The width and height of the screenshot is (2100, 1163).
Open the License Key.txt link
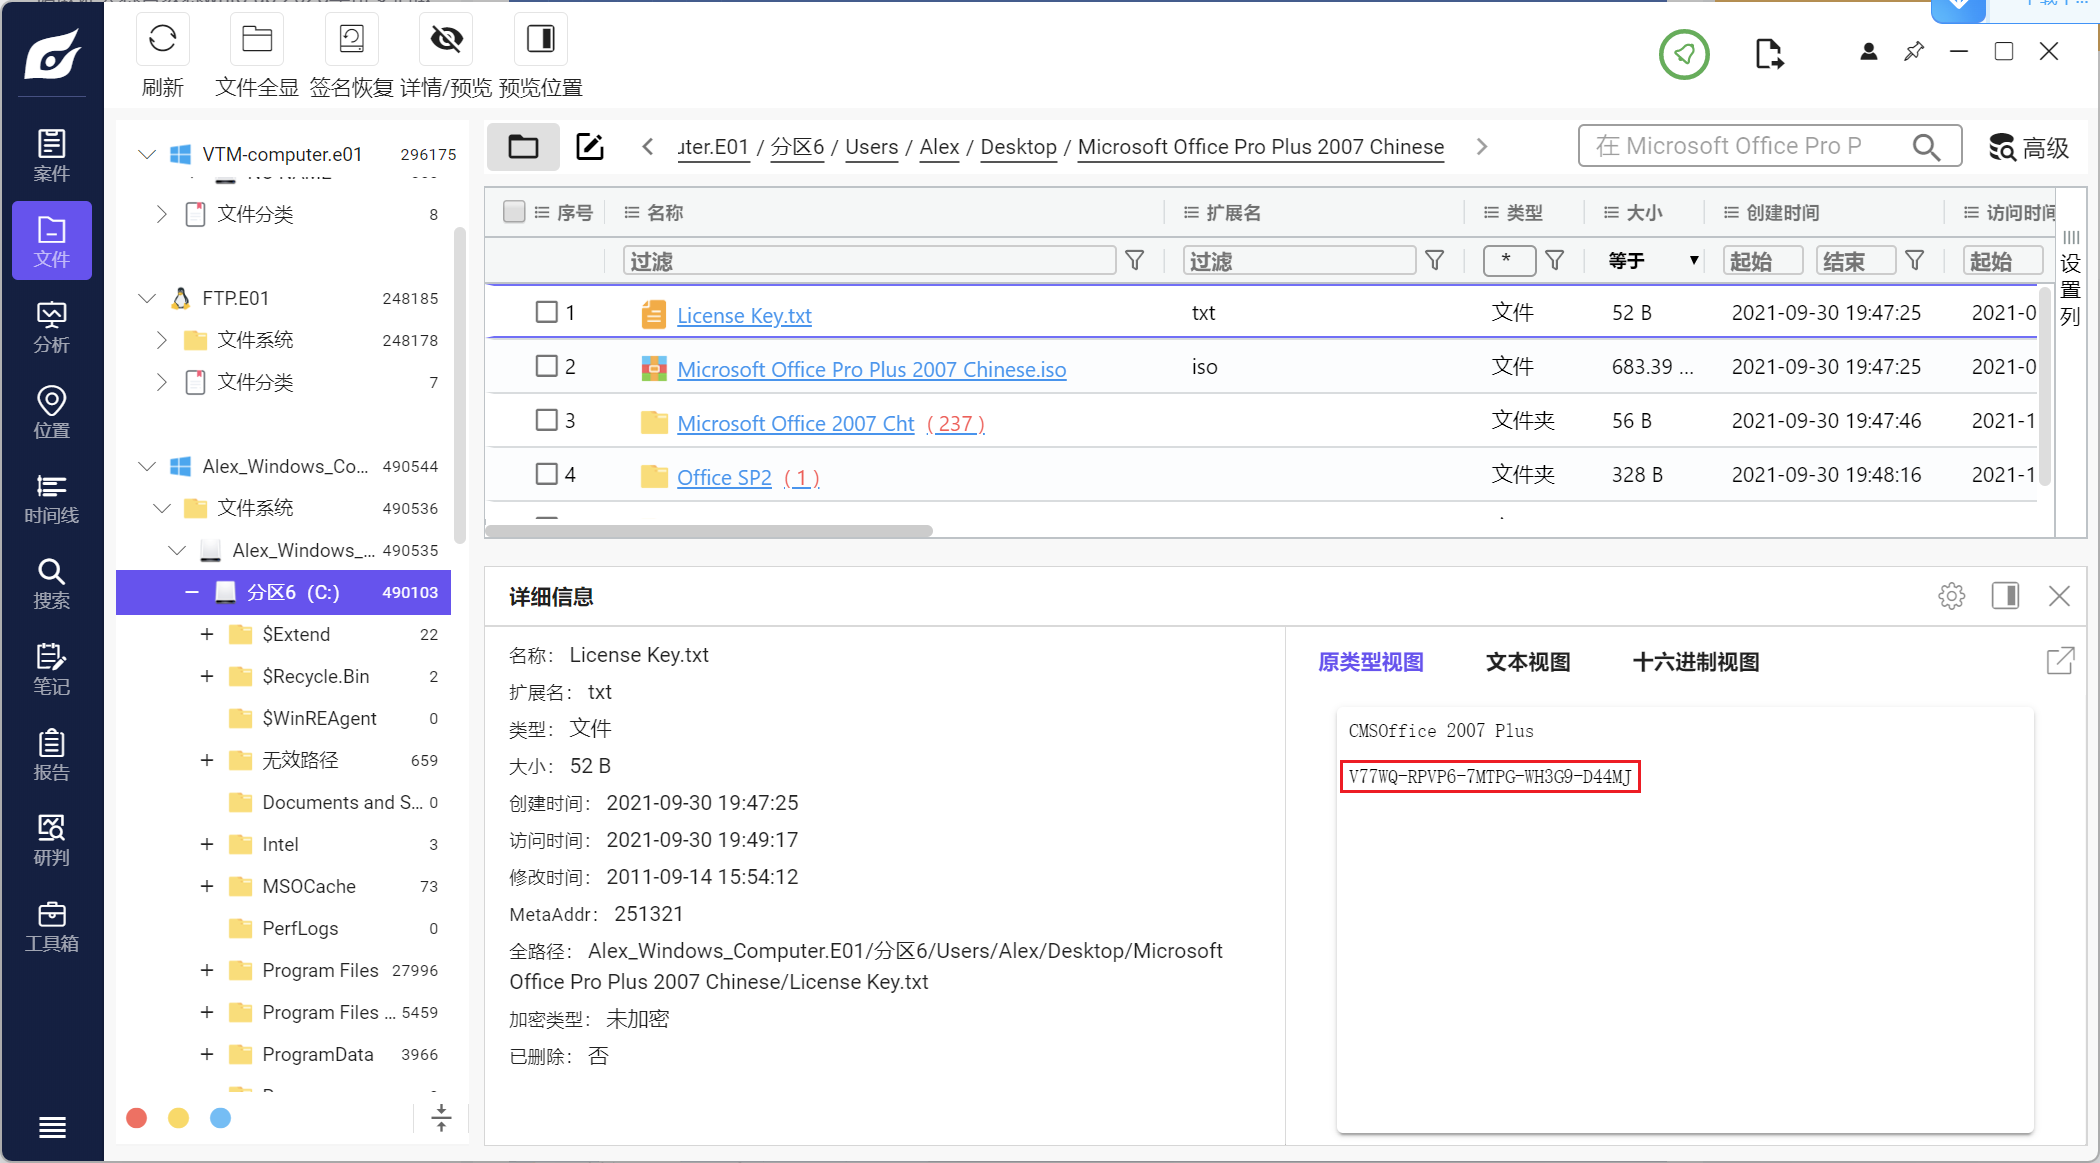(x=744, y=315)
